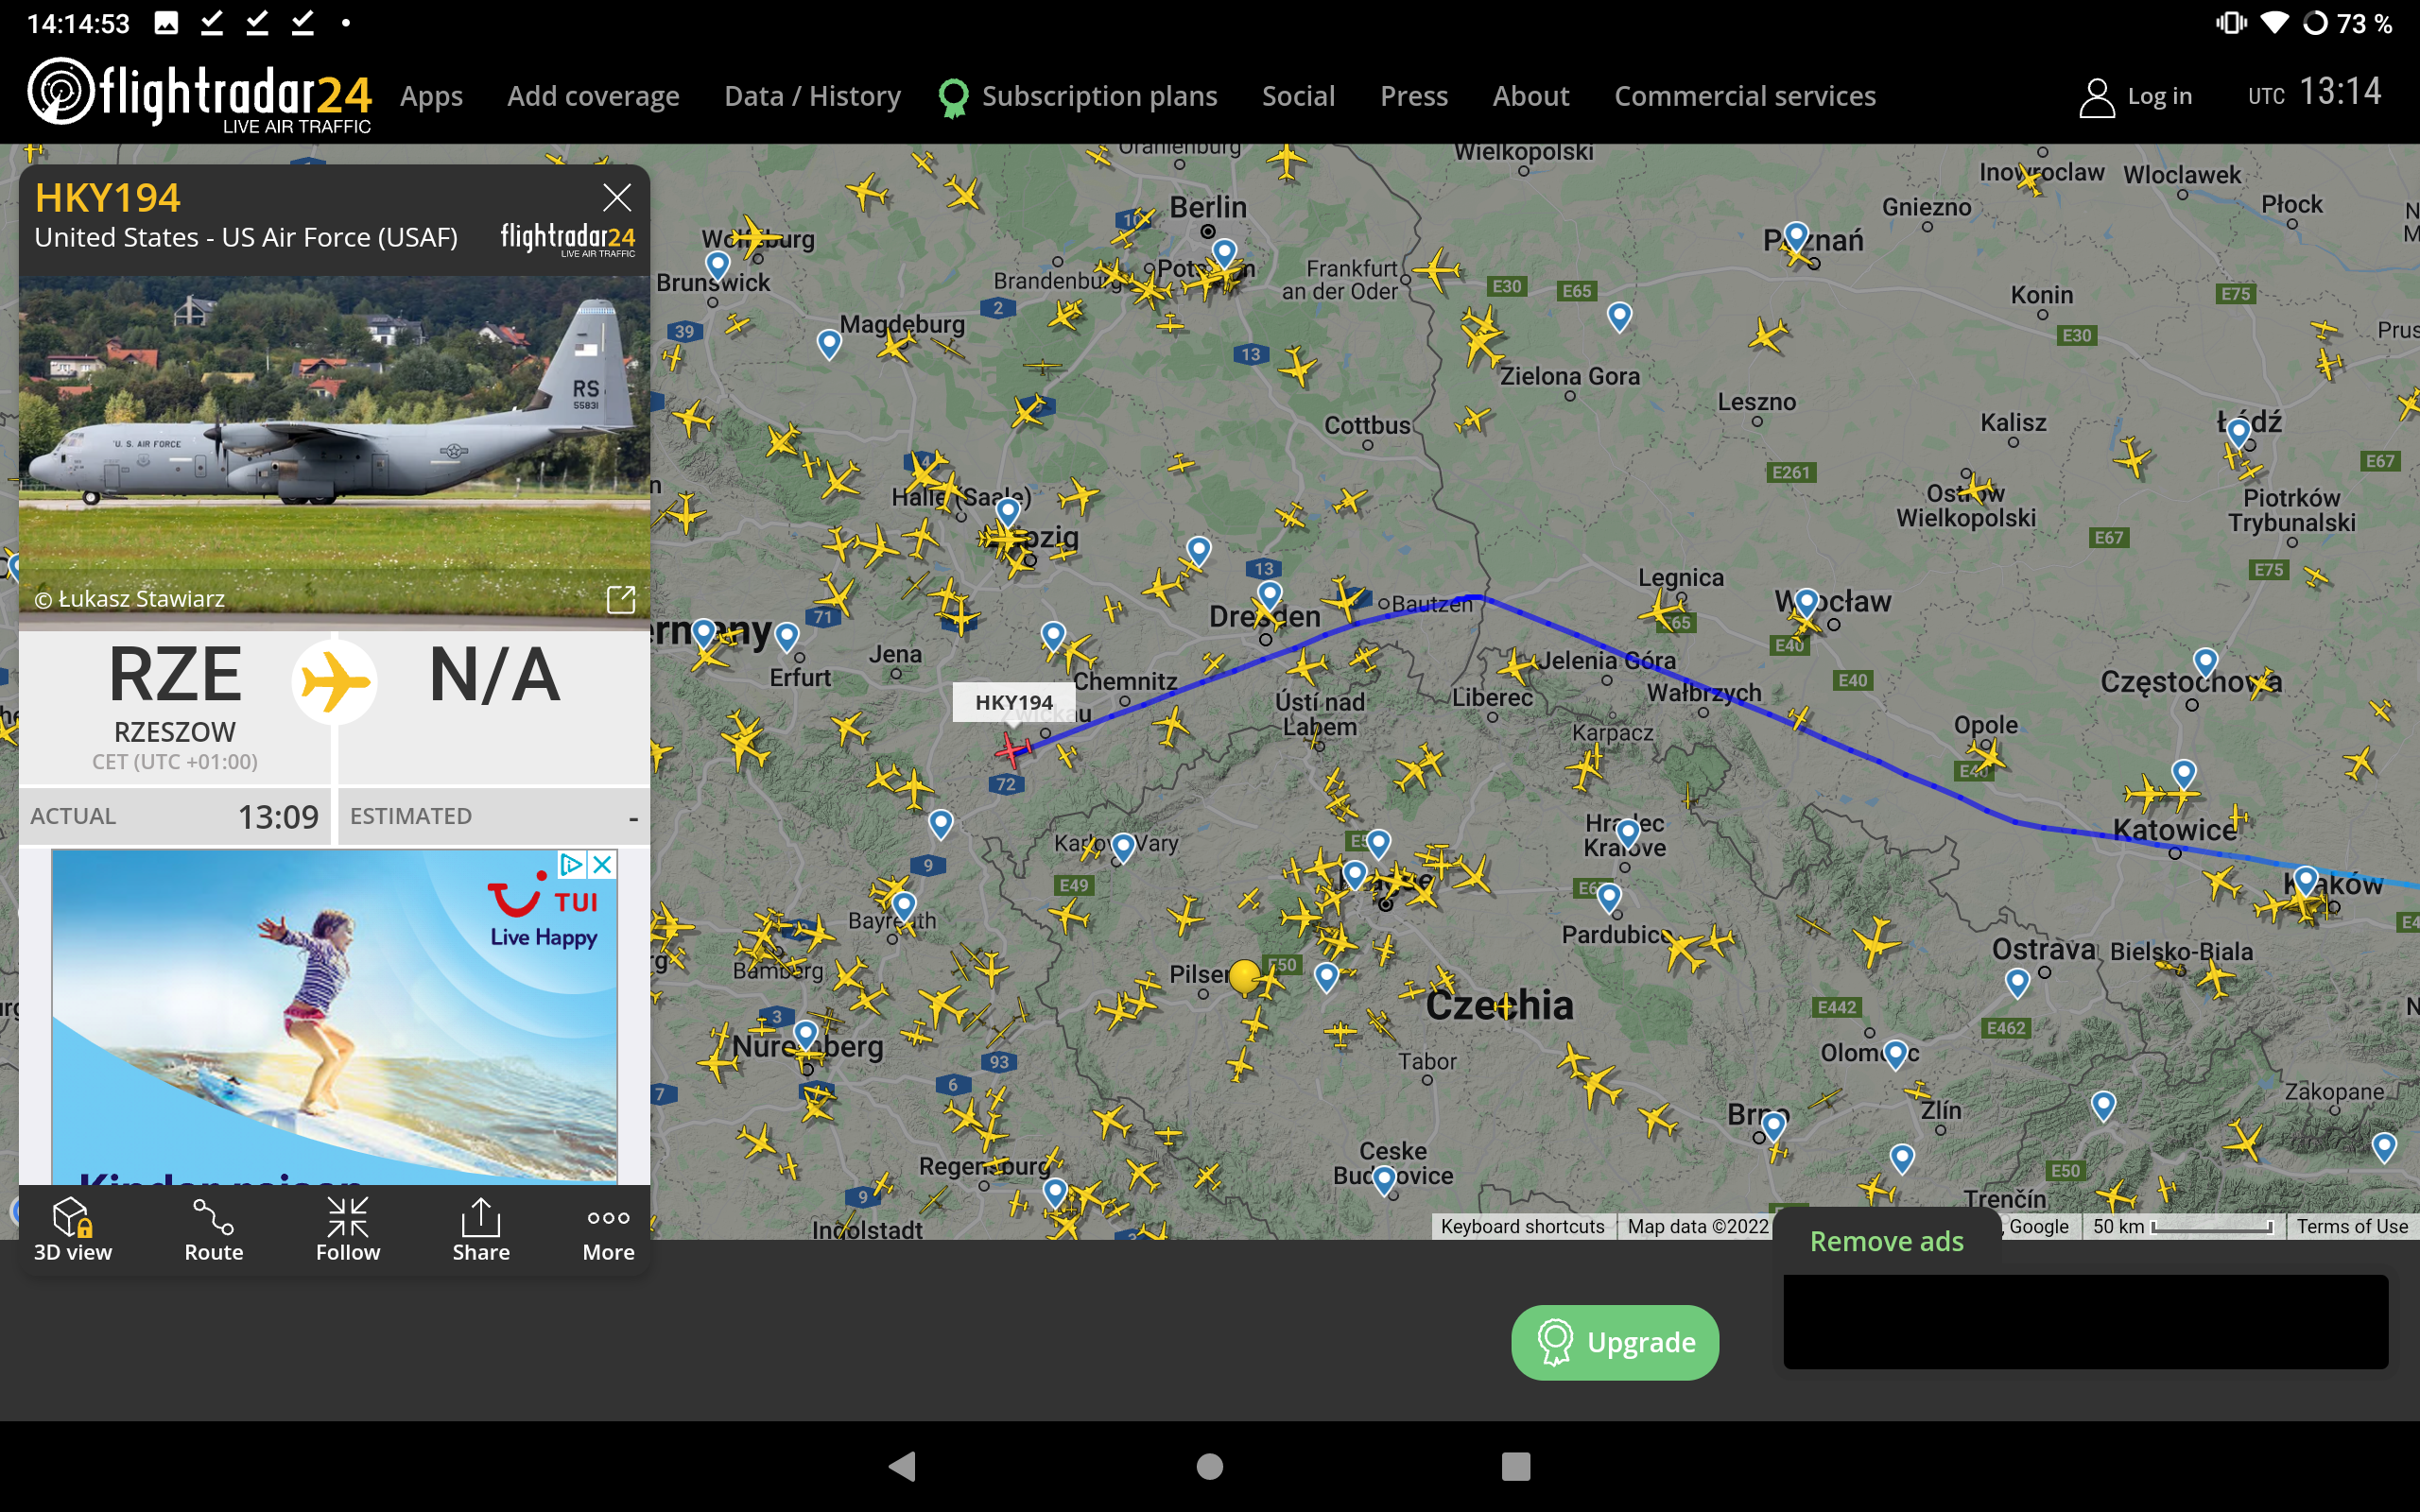Tap the Android home navigation button

pyautogui.click(x=1210, y=1466)
